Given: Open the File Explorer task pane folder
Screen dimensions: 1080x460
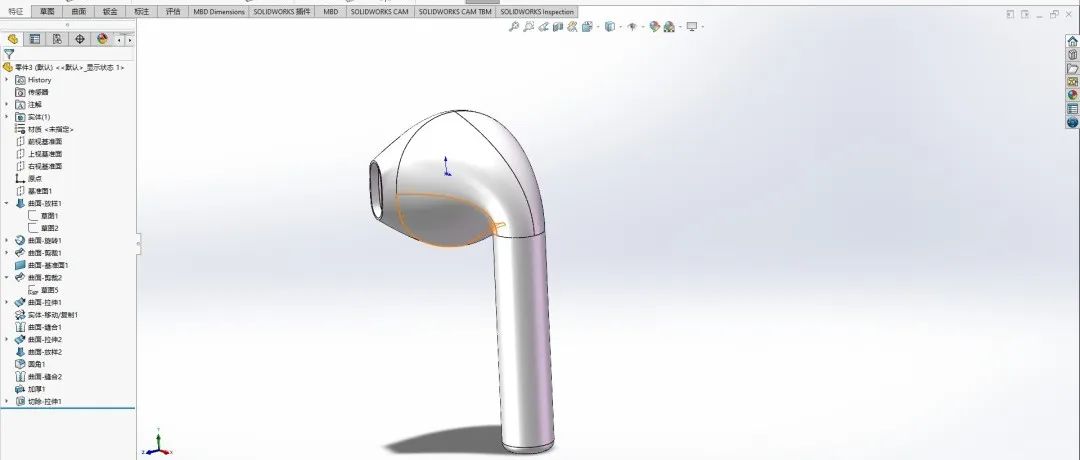Looking at the screenshot, I should click(x=1072, y=69).
